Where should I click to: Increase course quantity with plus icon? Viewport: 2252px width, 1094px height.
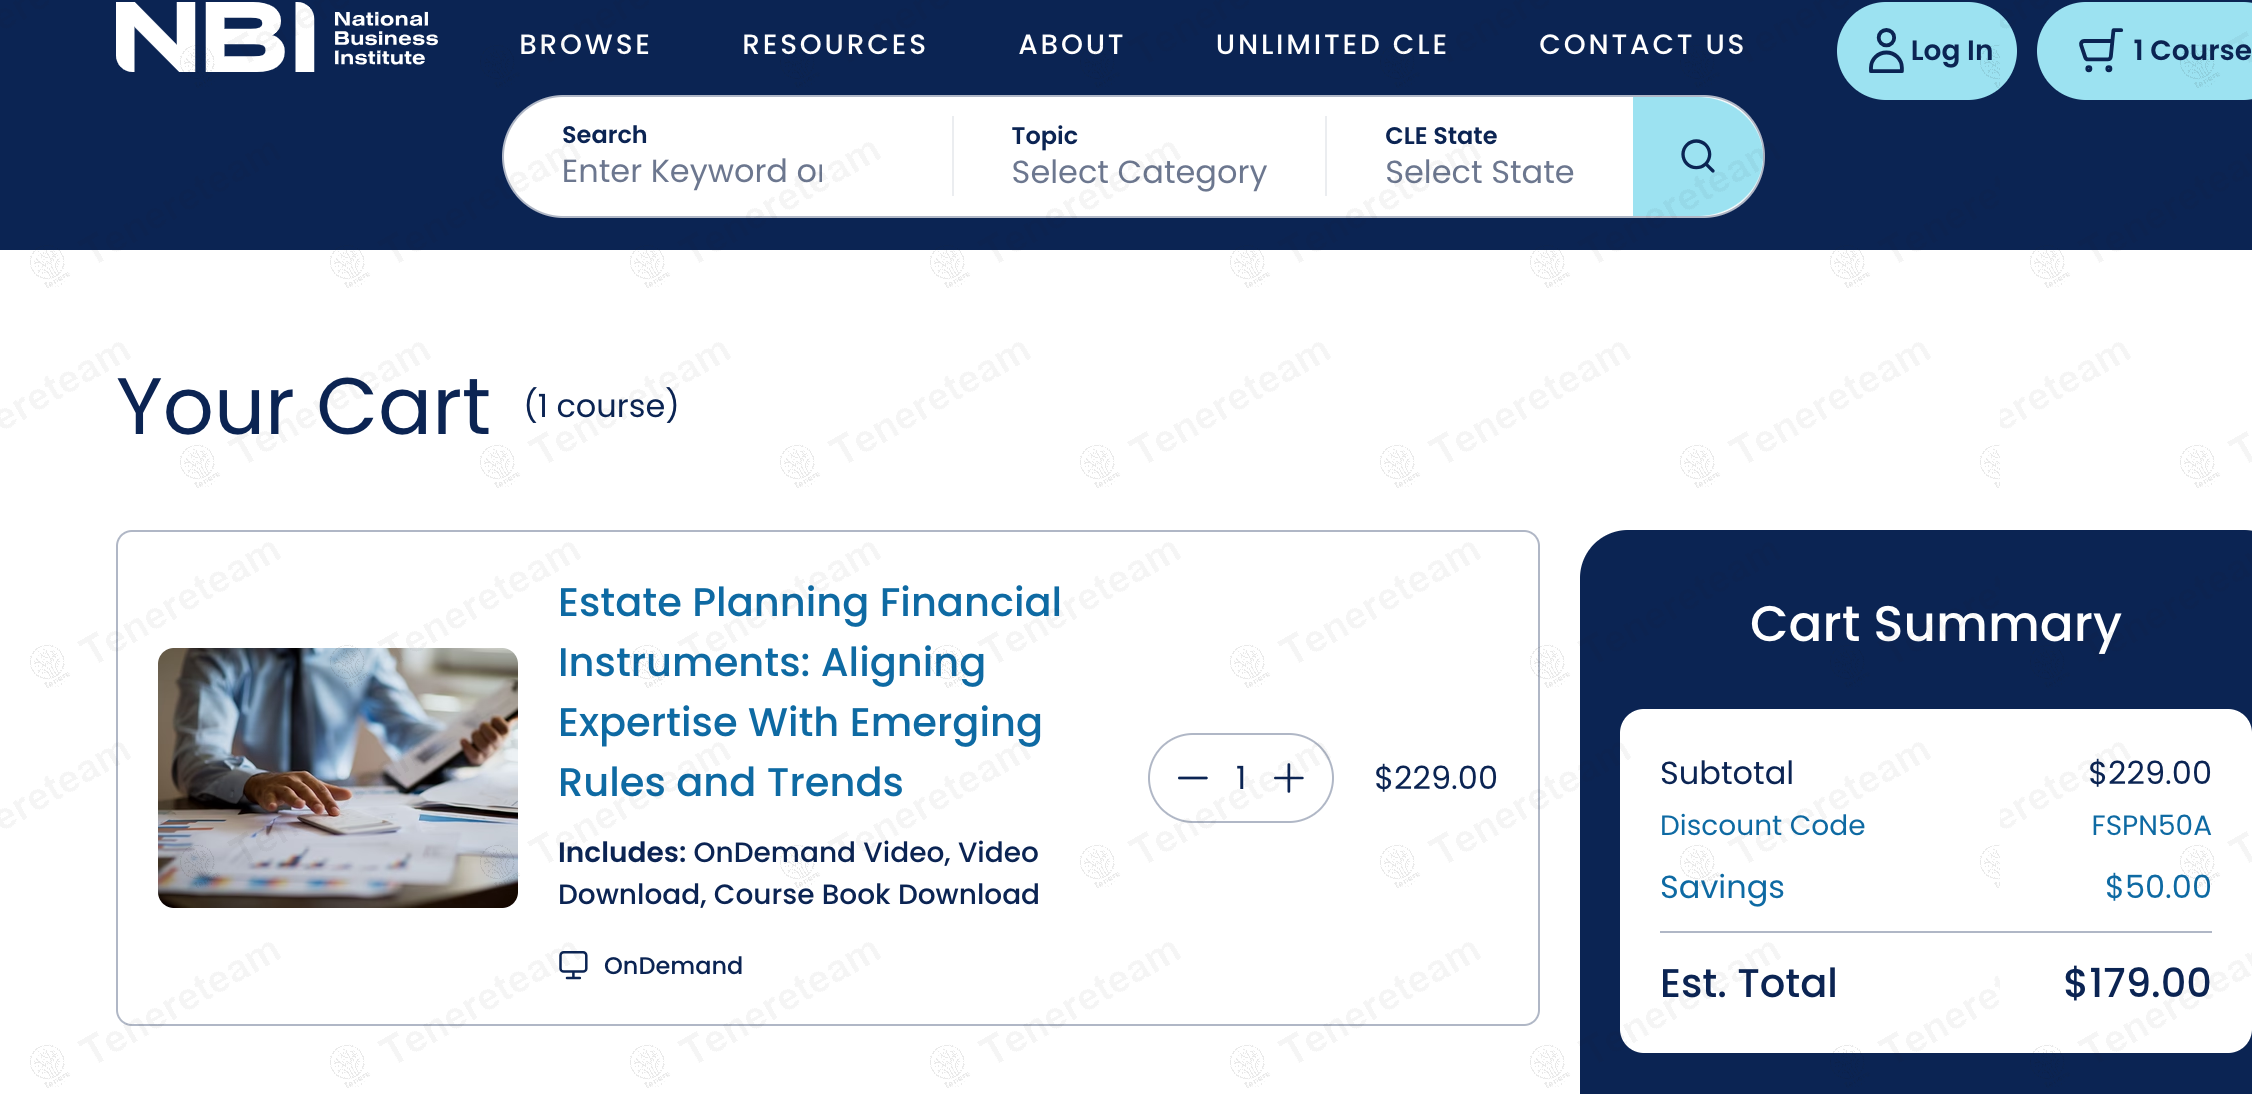(x=1291, y=777)
